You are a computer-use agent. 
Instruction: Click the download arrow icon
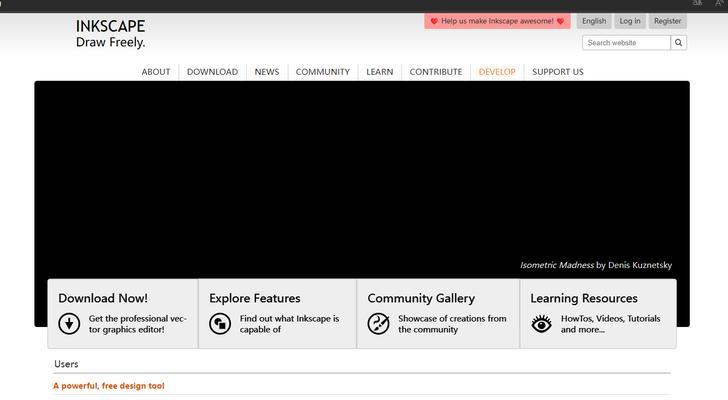[69, 323]
